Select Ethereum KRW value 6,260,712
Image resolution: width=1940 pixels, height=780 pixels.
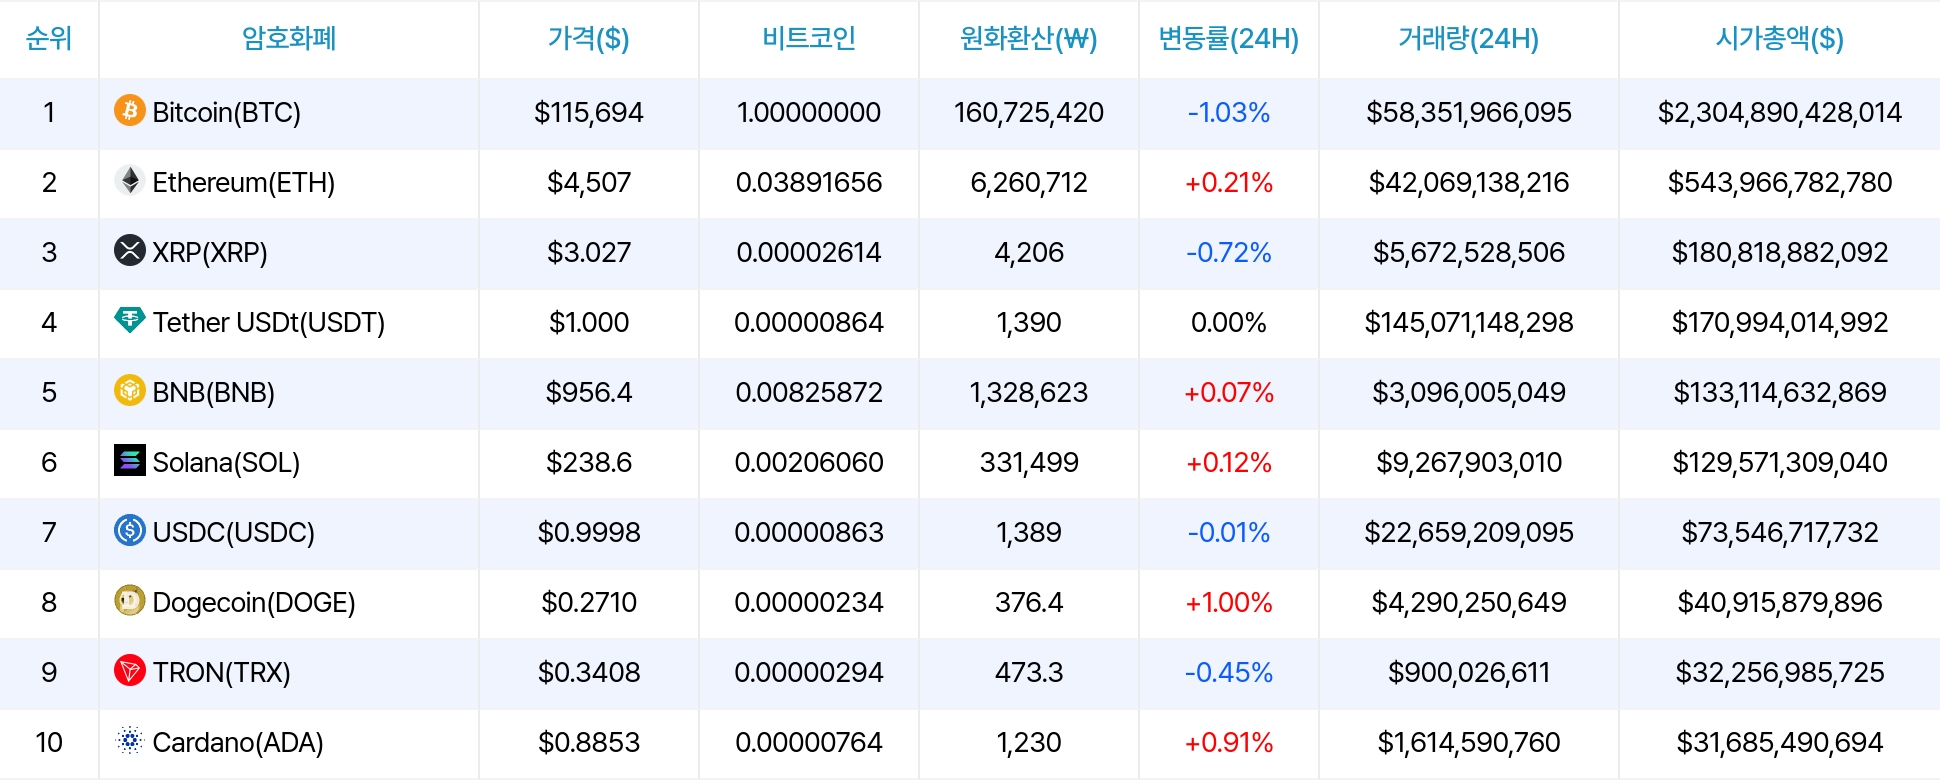point(1029,182)
